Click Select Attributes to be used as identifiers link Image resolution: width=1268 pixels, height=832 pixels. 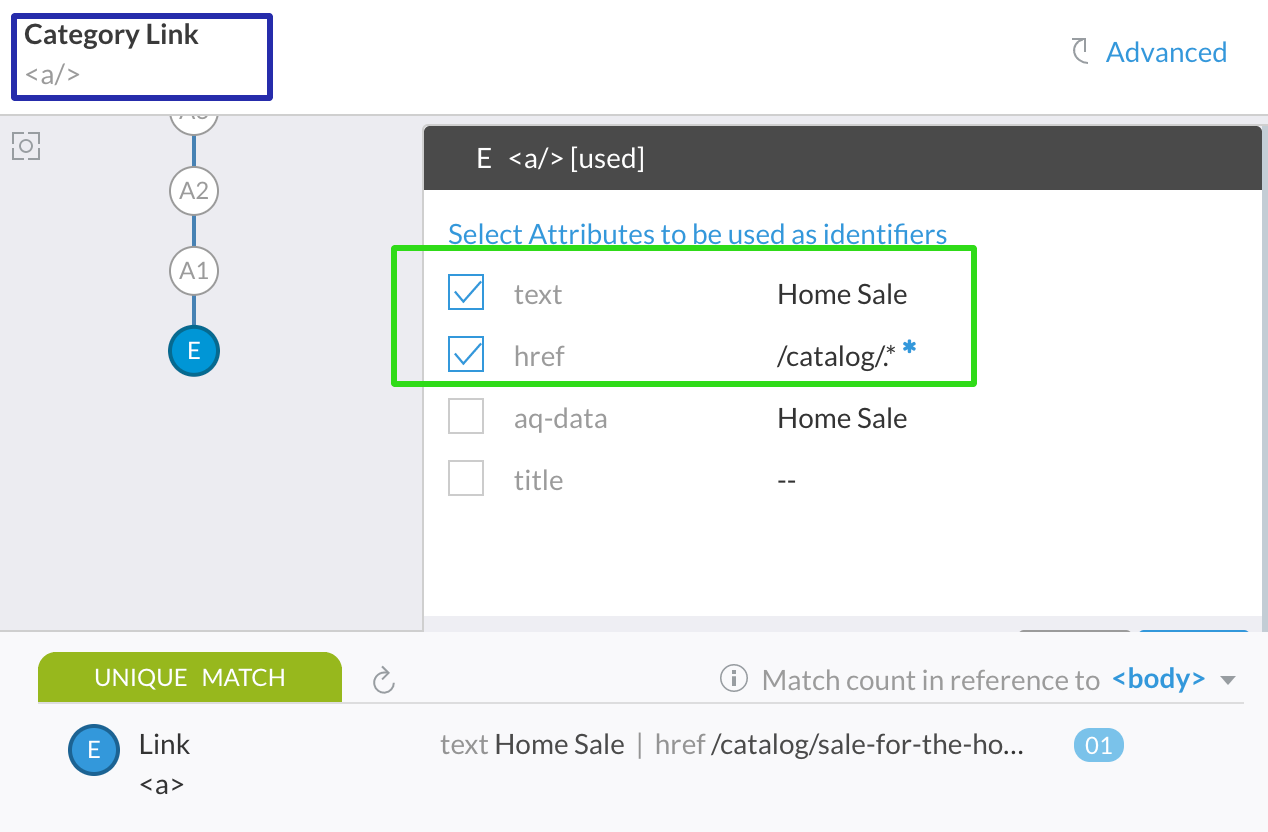tap(697, 234)
